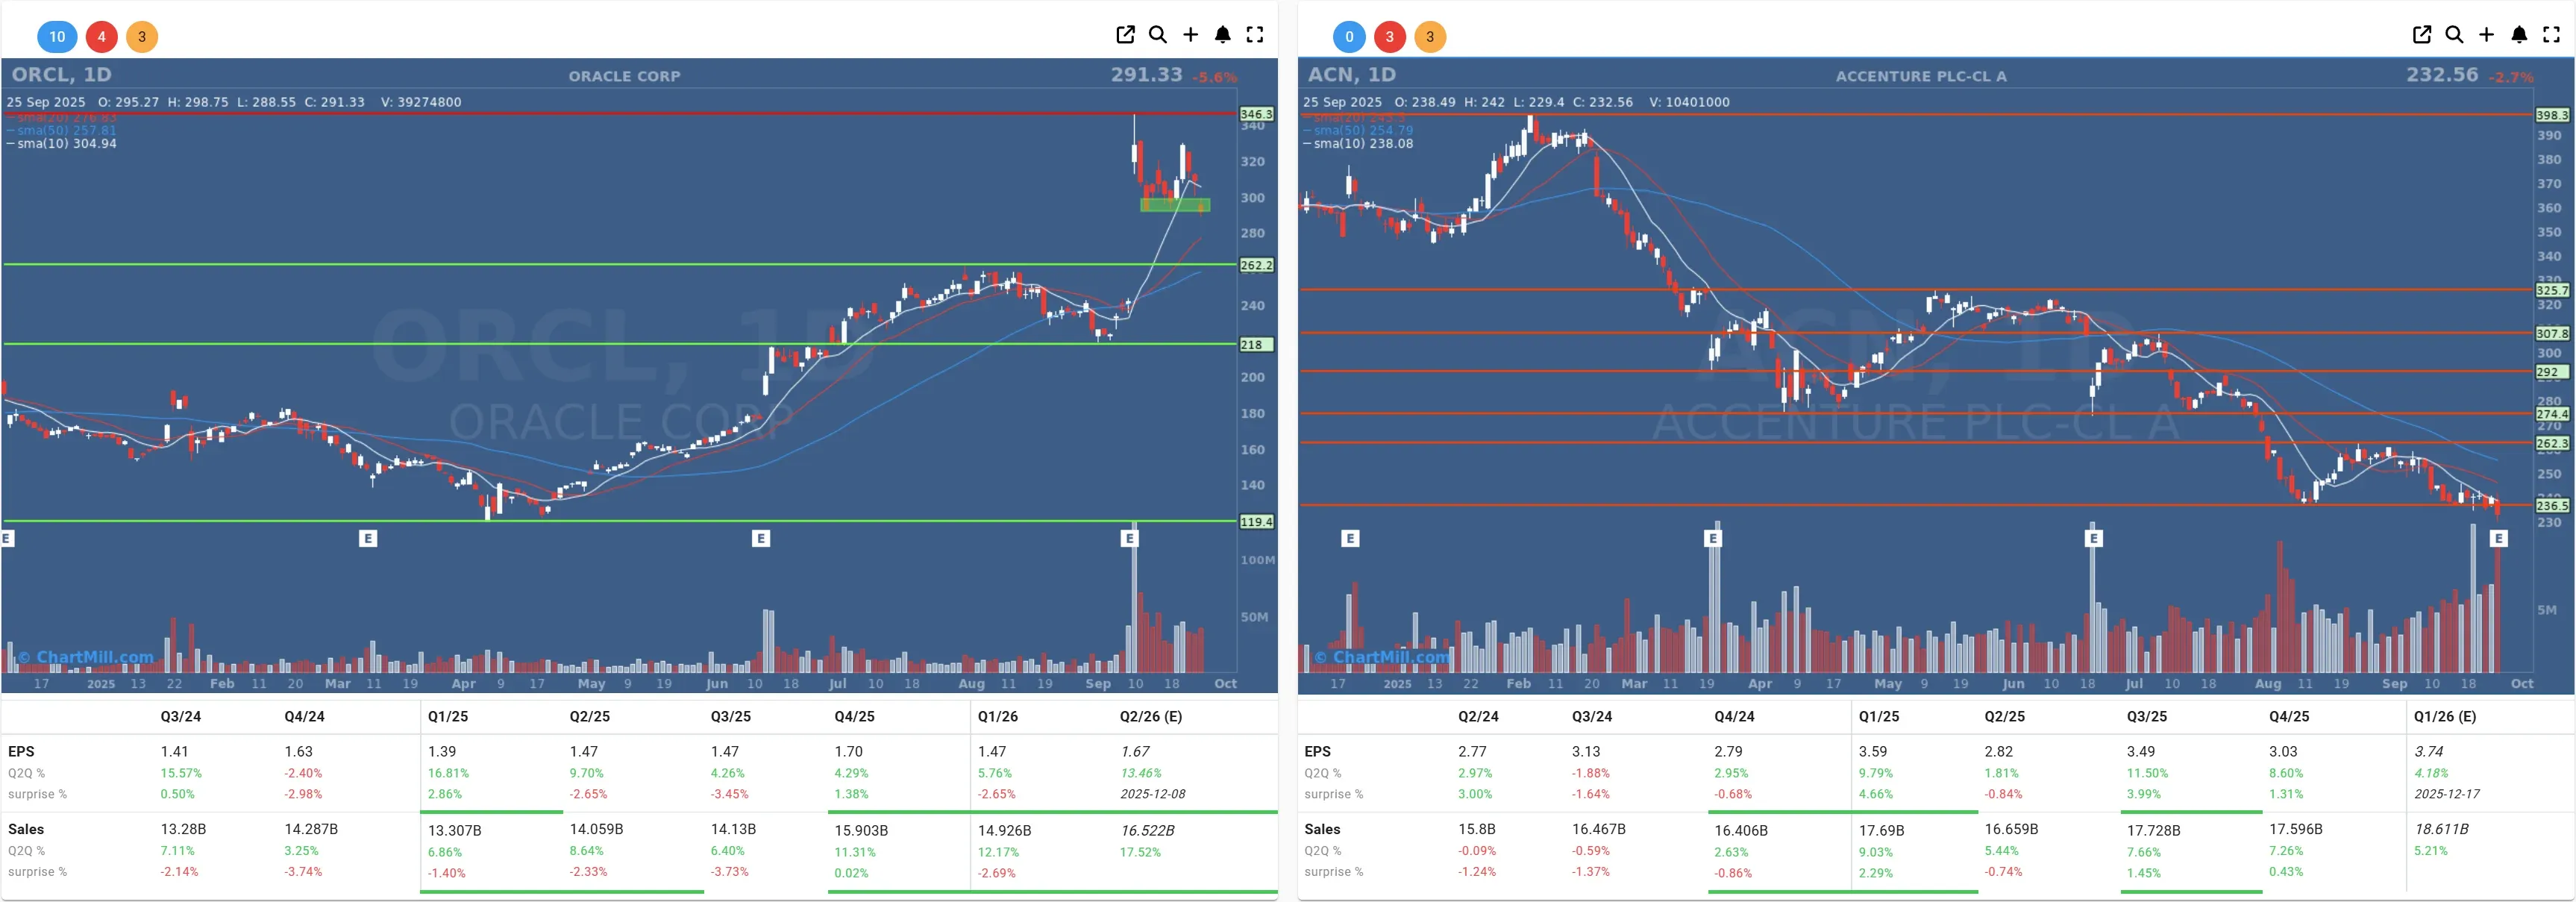Click ORCL Q1/25 EPS surprise 2.86%

(x=445, y=794)
